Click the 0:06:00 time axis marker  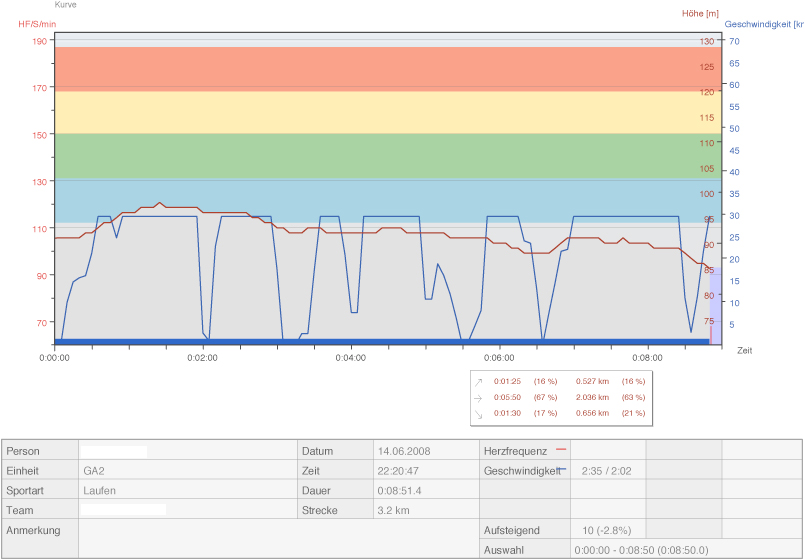coord(499,357)
